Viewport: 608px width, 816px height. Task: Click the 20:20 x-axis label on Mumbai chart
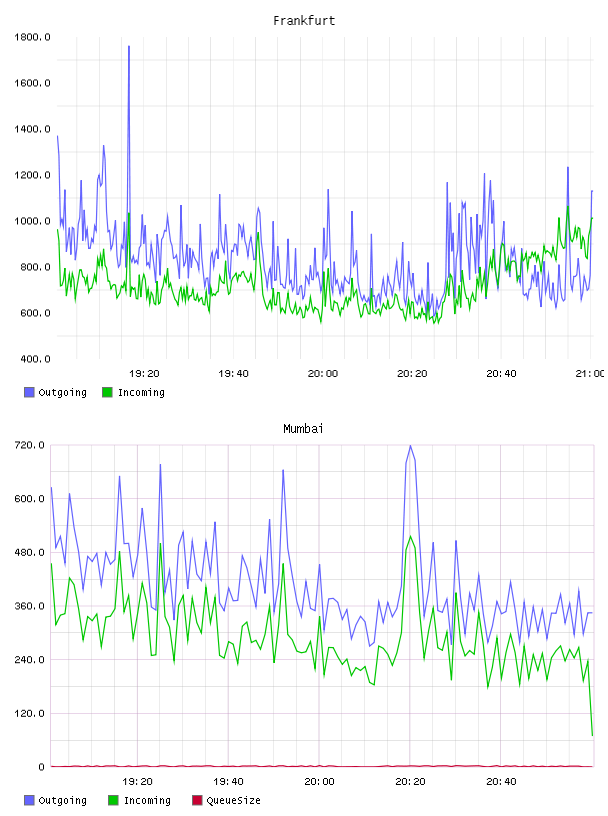(x=410, y=782)
